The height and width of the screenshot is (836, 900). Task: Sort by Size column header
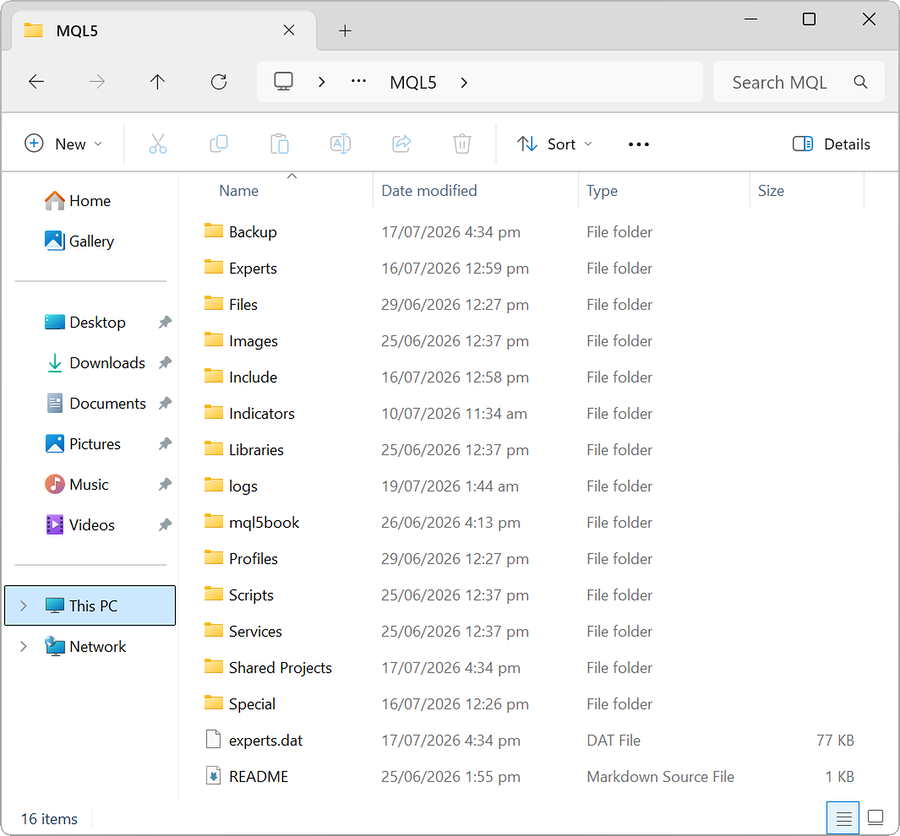[x=771, y=191]
